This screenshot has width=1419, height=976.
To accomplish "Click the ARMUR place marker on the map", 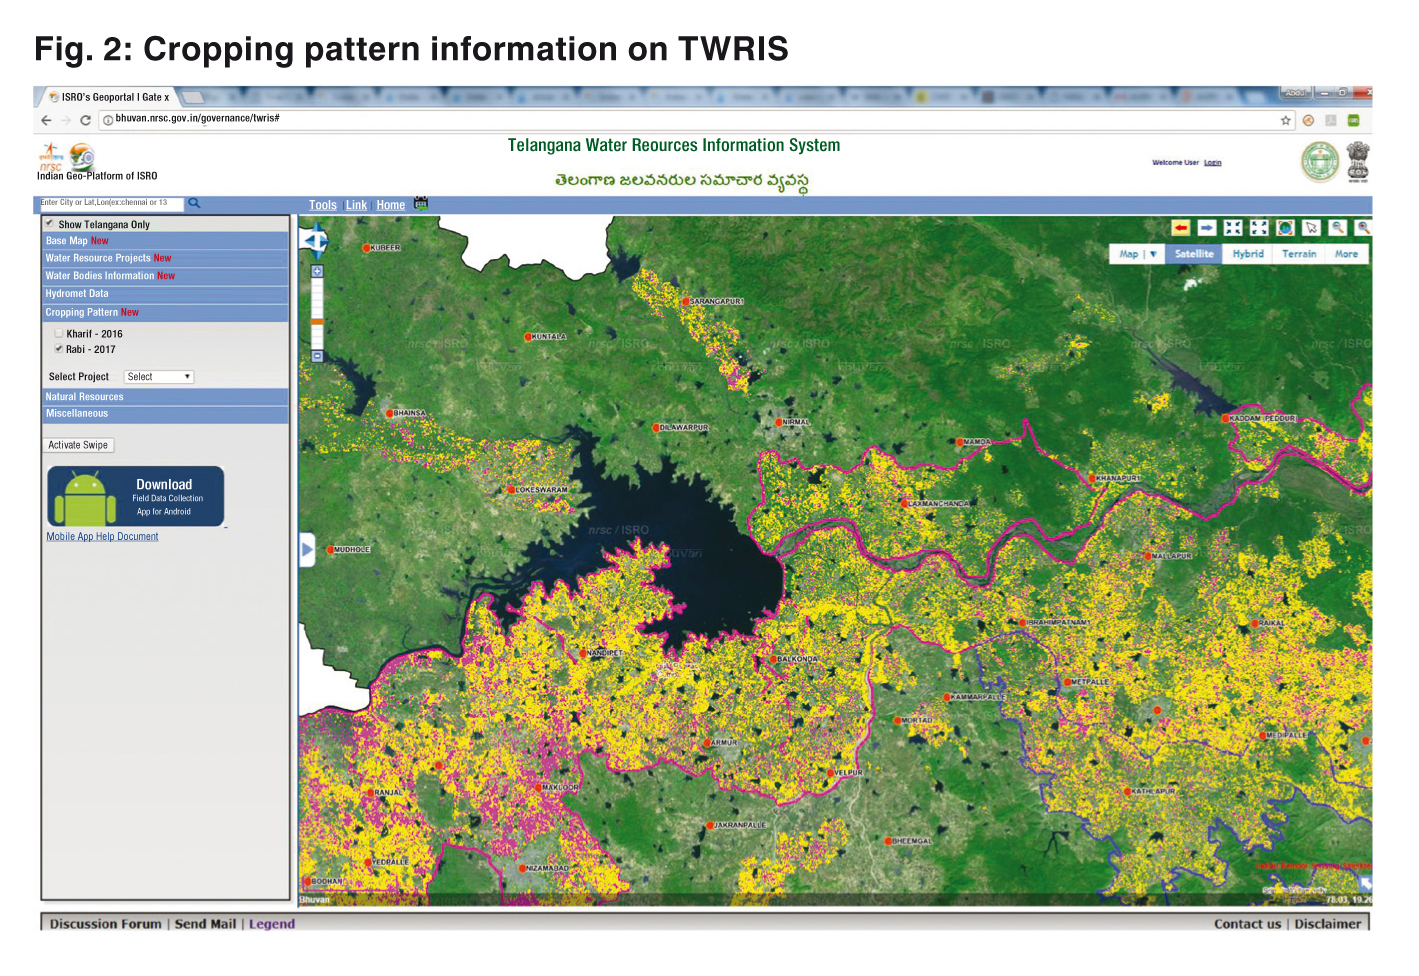I will click(x=708, y=743).
